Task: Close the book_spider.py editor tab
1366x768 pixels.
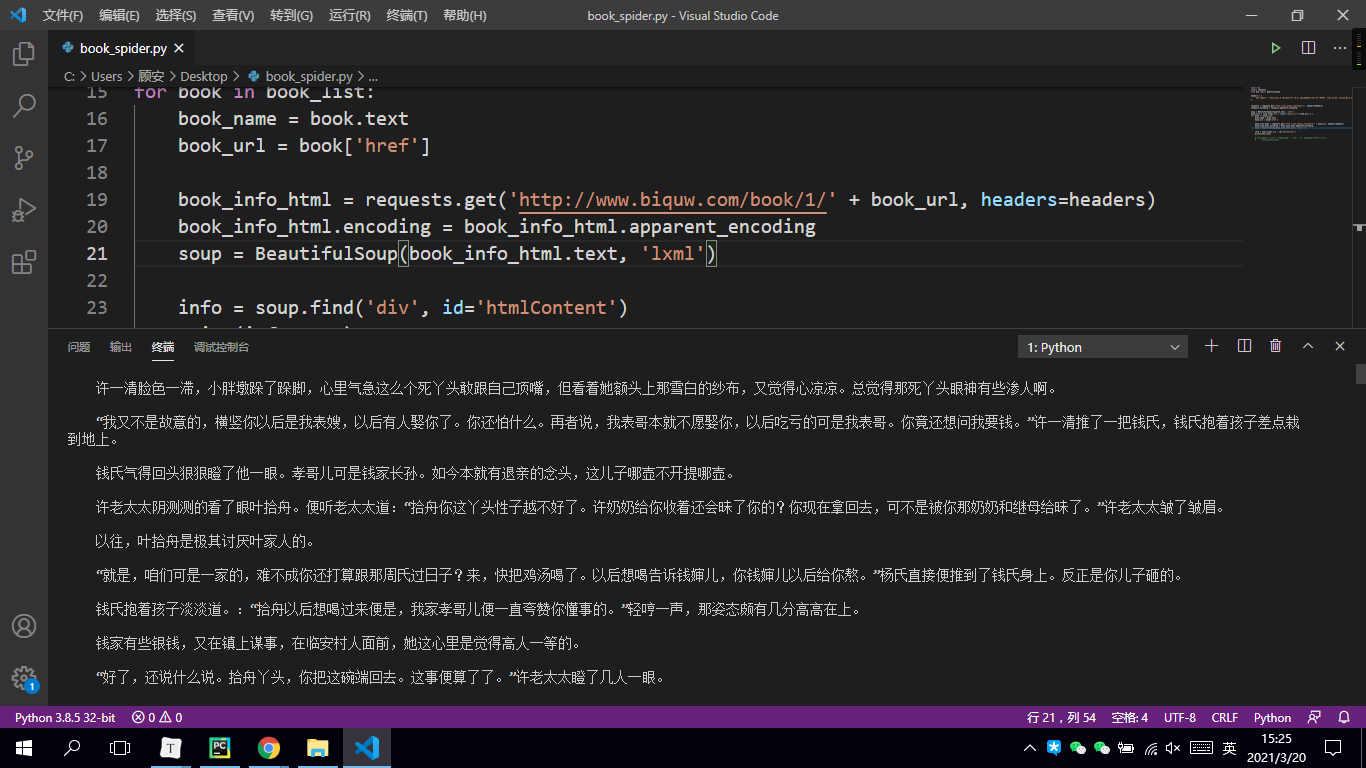Action: coord(179,48)
